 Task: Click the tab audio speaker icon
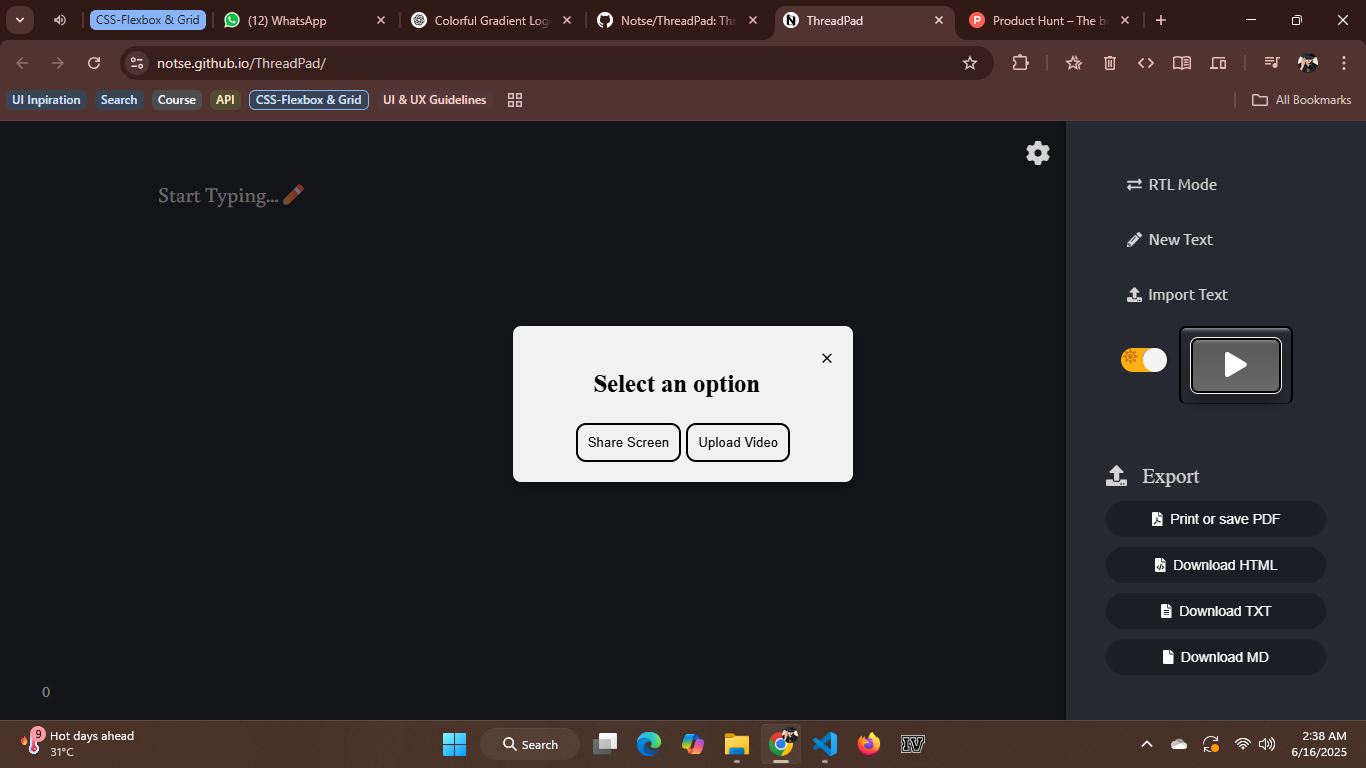click(x=60, y=20)
